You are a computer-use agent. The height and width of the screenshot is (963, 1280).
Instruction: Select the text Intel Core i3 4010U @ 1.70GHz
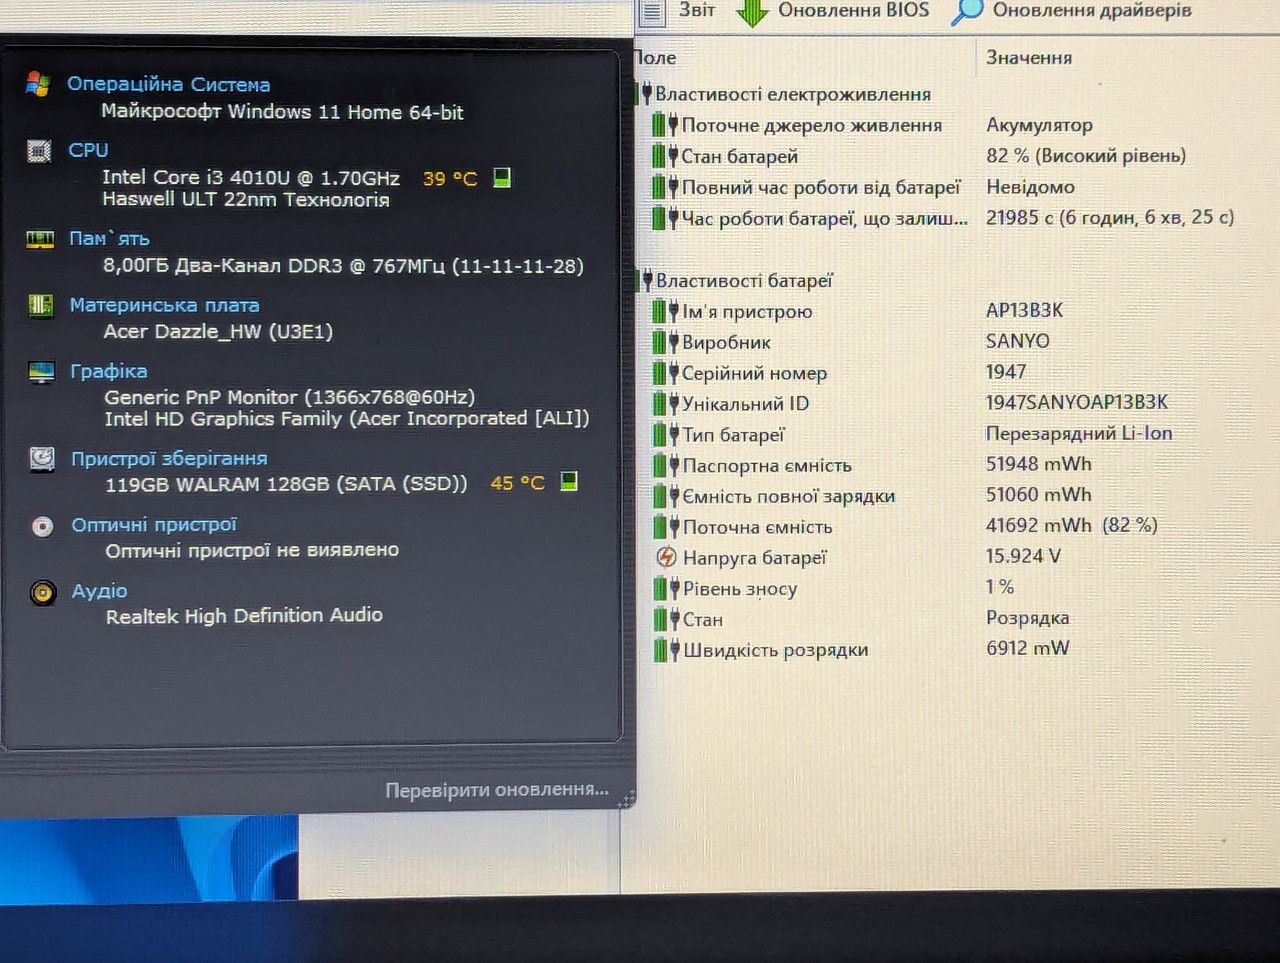[x=251, y=178]
